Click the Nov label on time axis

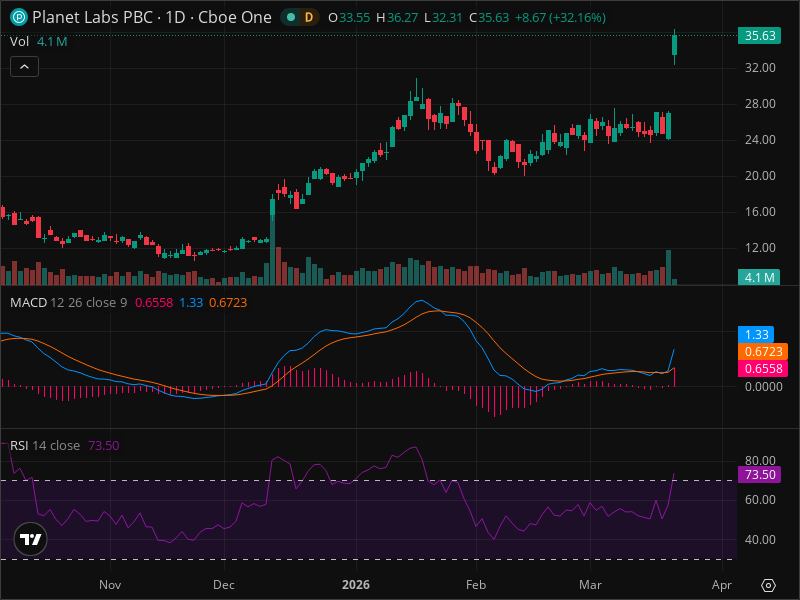tap(110, 585)
